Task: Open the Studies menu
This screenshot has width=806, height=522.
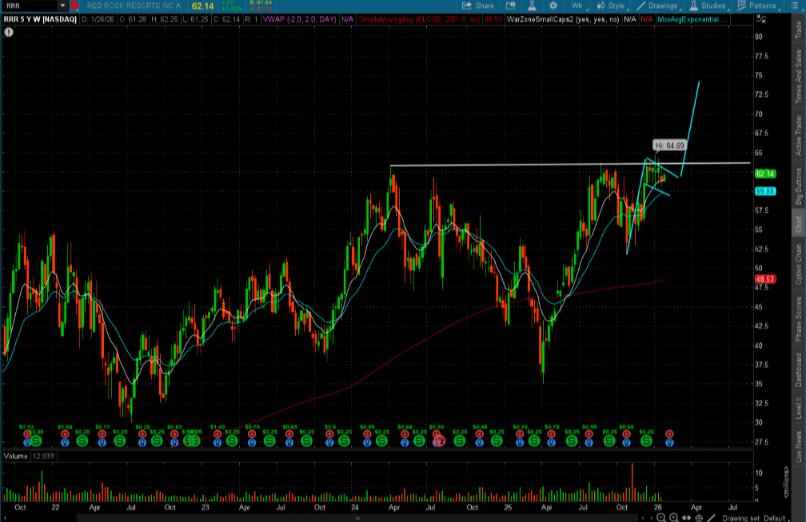Action: (708, 6)
